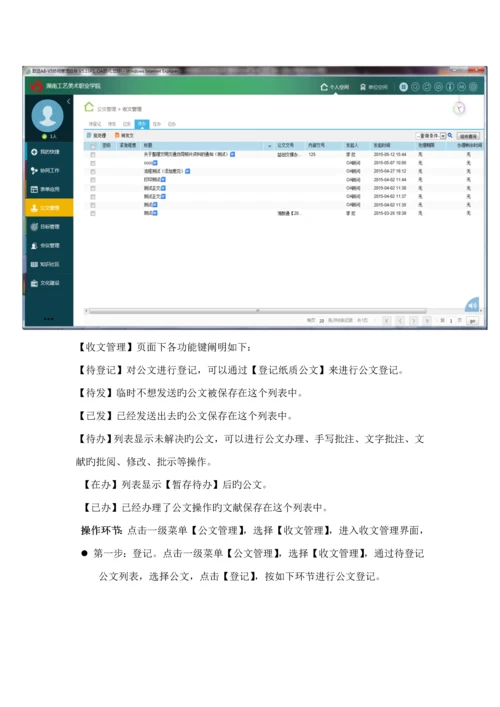Switch to the 待发 tab

(112, 124)
